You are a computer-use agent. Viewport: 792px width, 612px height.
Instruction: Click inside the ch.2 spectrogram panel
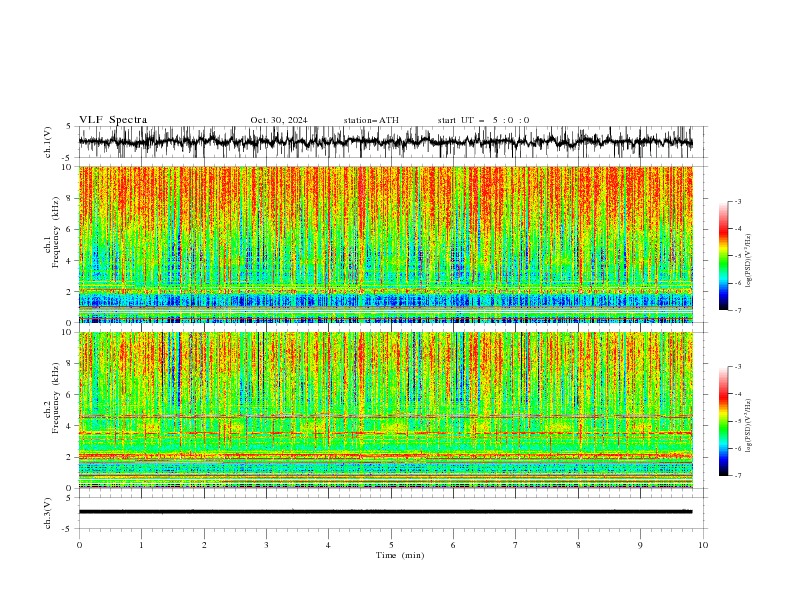[385, 410]
